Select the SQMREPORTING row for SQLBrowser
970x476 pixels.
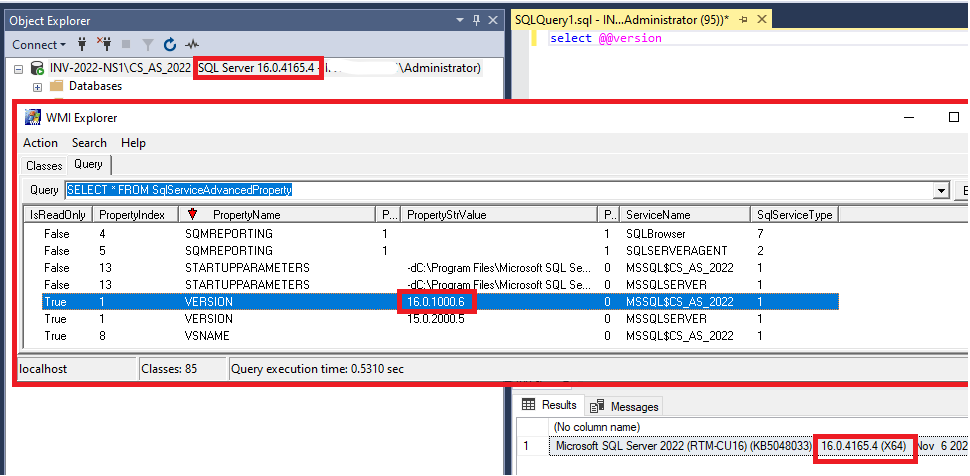point(431,234)
